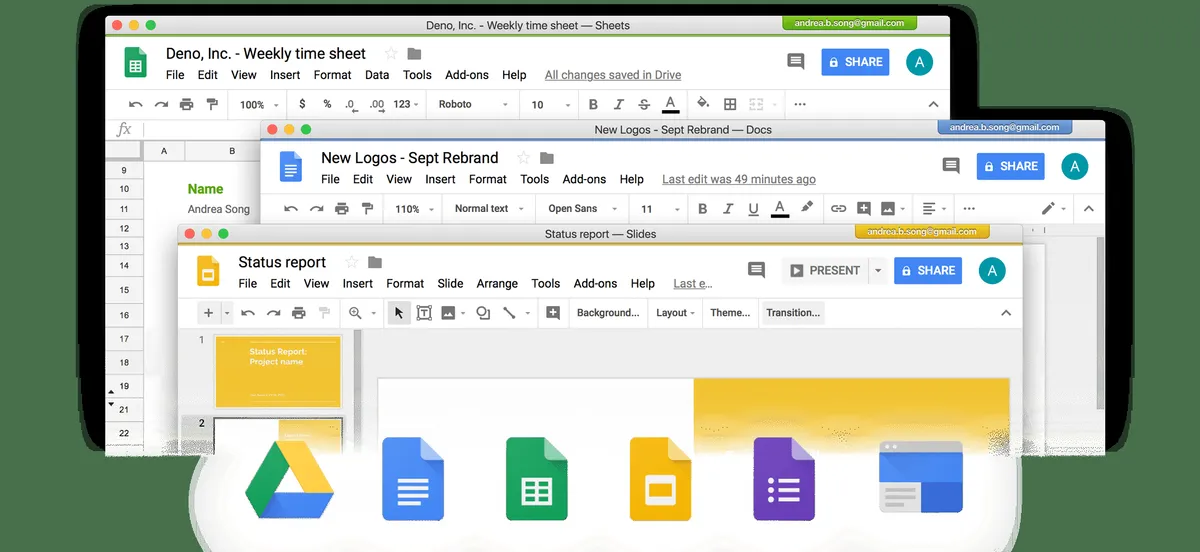Open Data menu in Sheets
Image resolution: width=1200 pixels, height=552 pixels.
377,75
